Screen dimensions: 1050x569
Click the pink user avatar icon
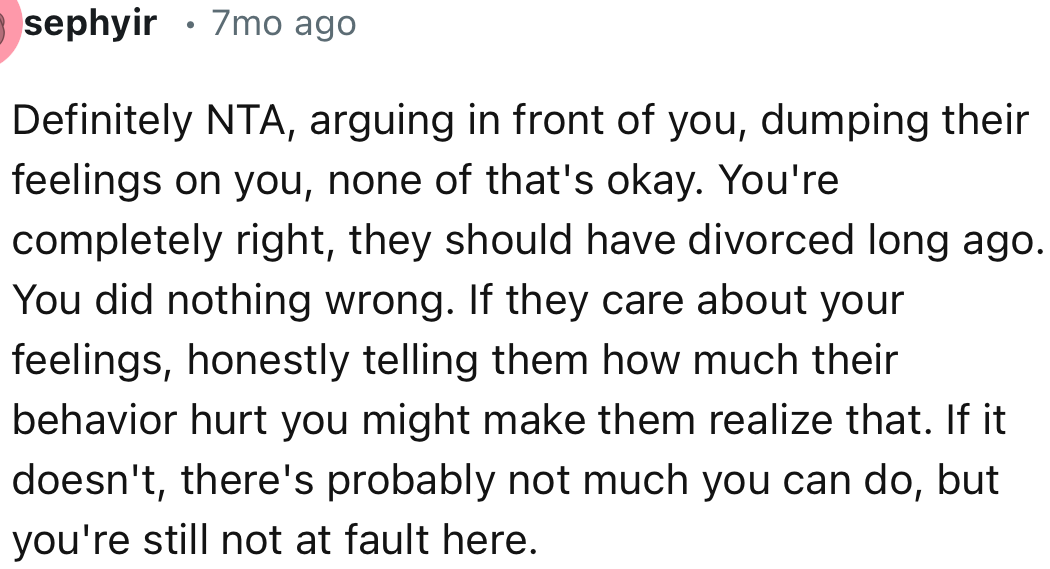(8, 24)
